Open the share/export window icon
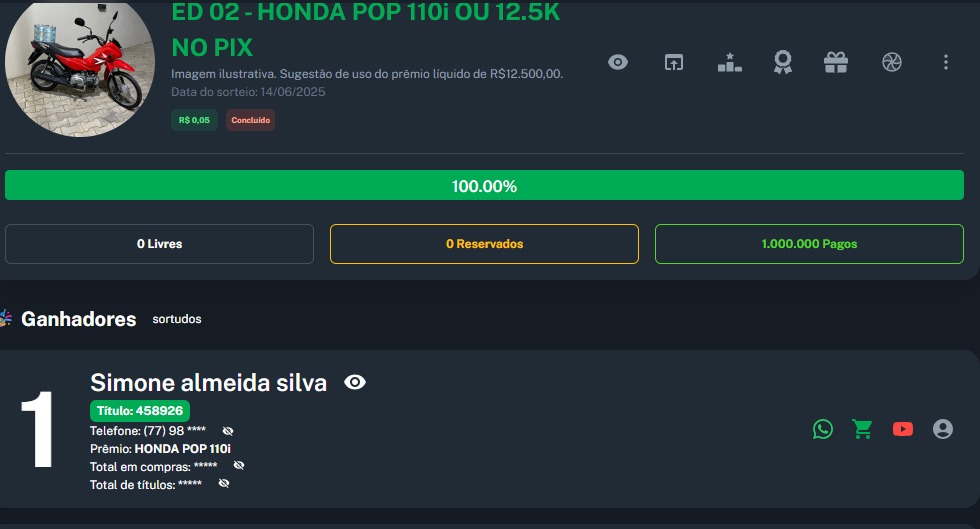This screenshot has width=980, height=529. pyautogui.click(x=674, y=62)
